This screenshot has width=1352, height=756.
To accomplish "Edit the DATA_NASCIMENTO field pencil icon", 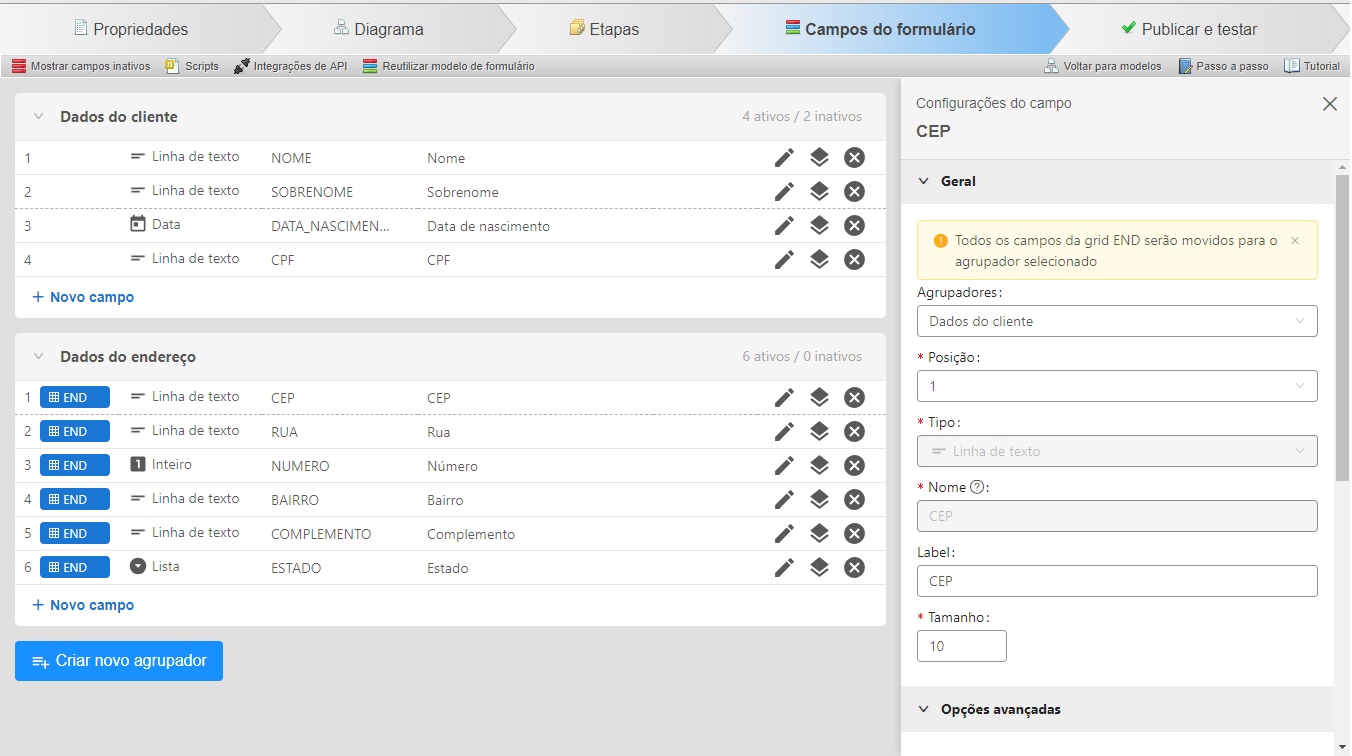I will (x=785, y=226).
